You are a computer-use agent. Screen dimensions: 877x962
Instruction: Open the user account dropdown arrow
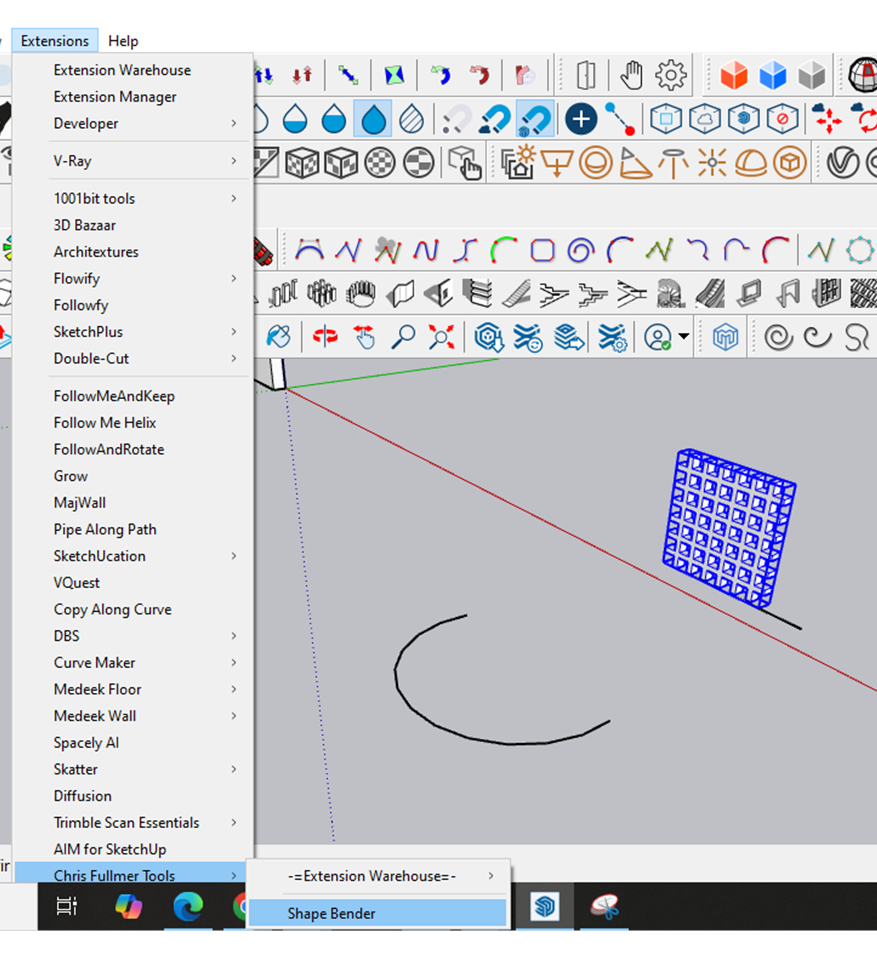683,337
